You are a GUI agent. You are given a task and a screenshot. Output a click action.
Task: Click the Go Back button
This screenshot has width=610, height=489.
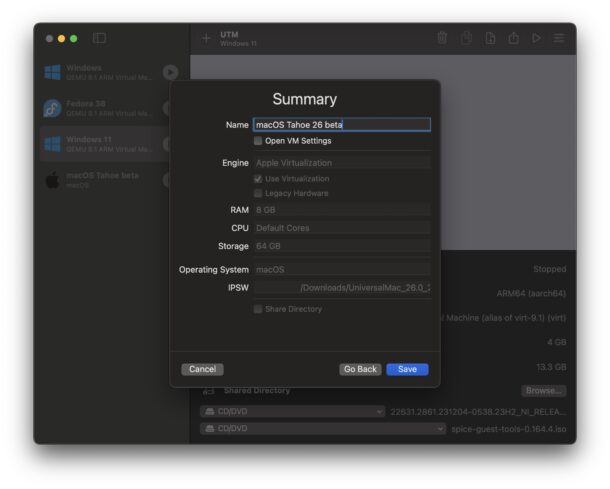pos(360,369)
